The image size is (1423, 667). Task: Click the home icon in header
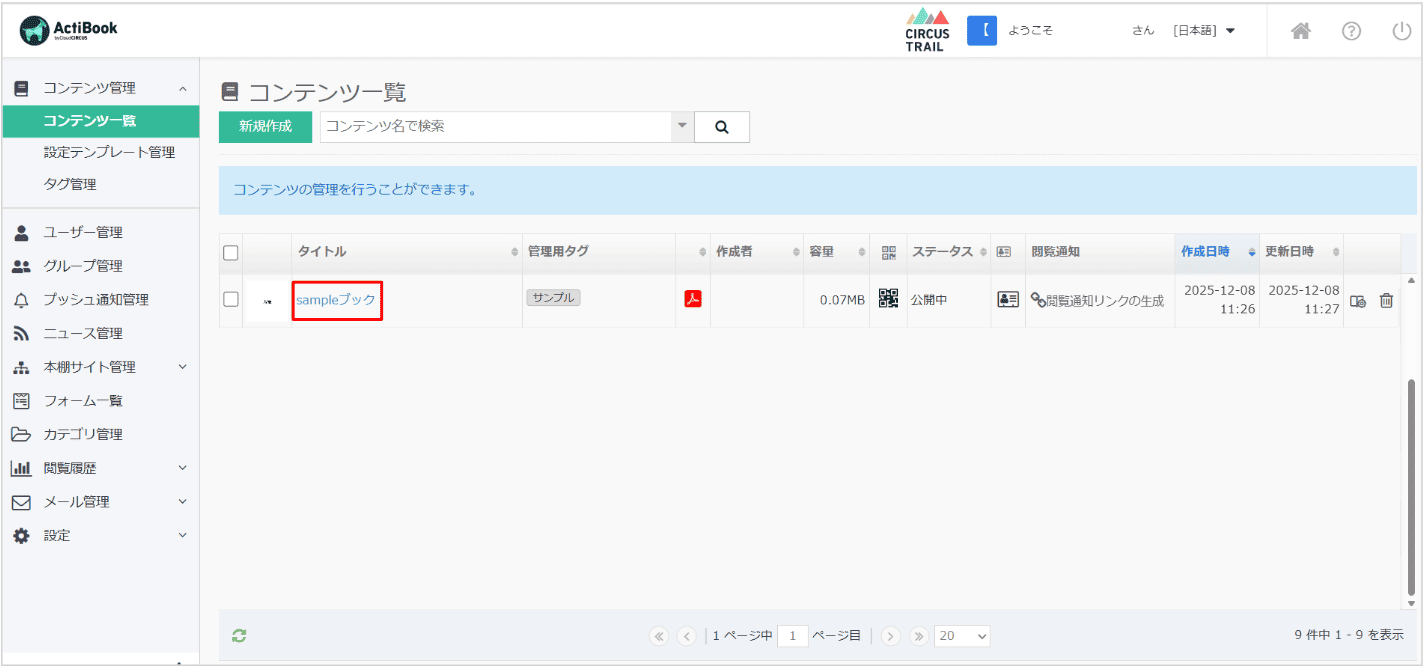1300,31
